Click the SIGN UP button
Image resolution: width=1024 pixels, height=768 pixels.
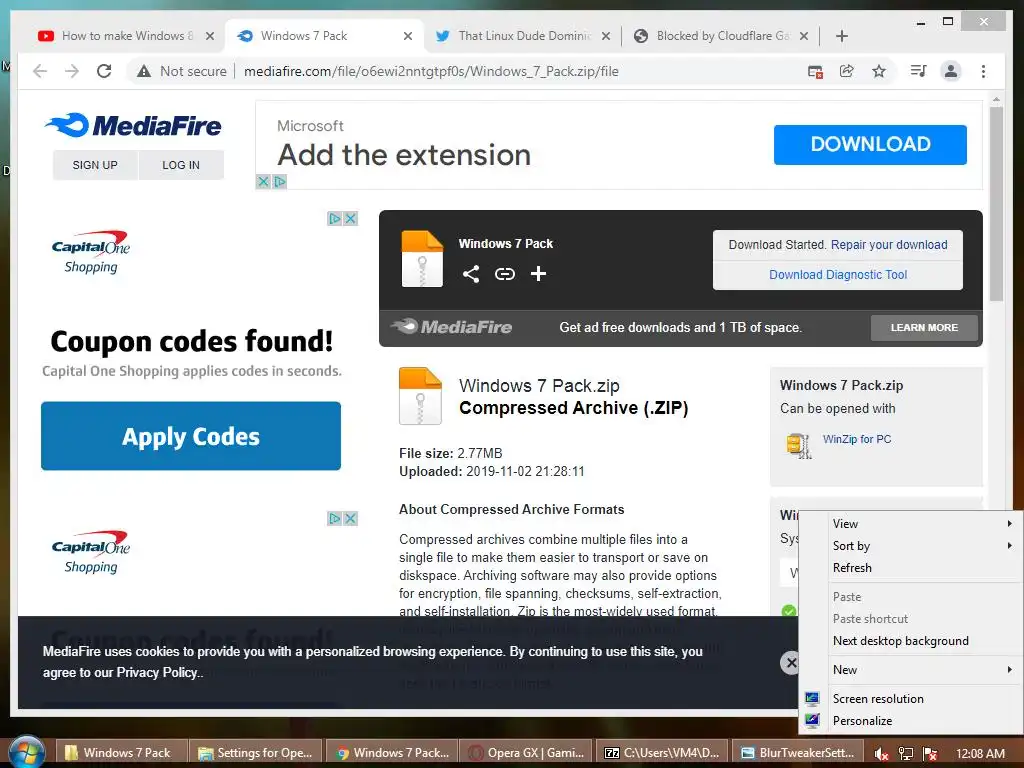(x=95, y=165)
